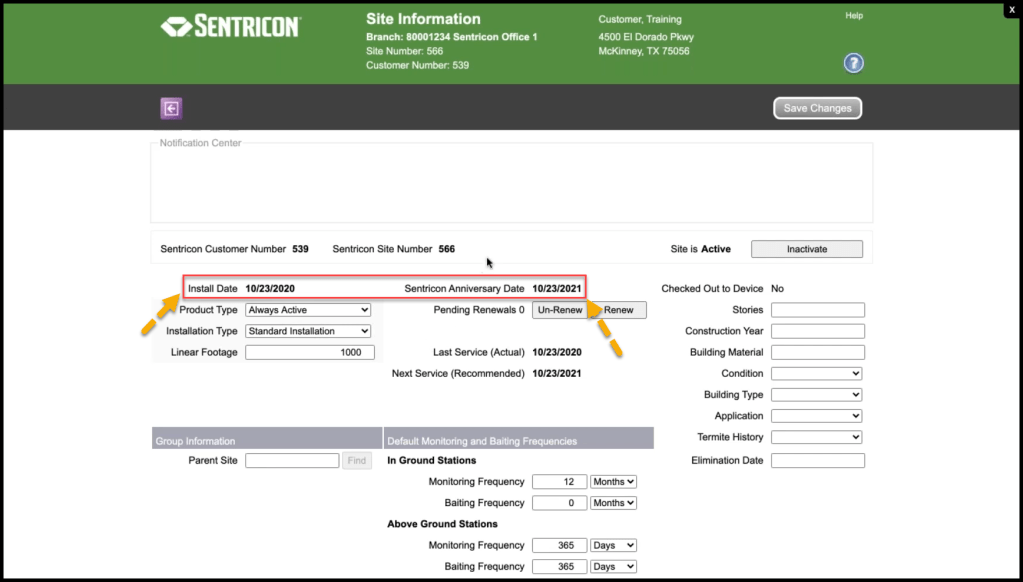This screenshot has width=1023, height=582.
Task: Click the Linear Footage input field
Action: click(309, 352)
